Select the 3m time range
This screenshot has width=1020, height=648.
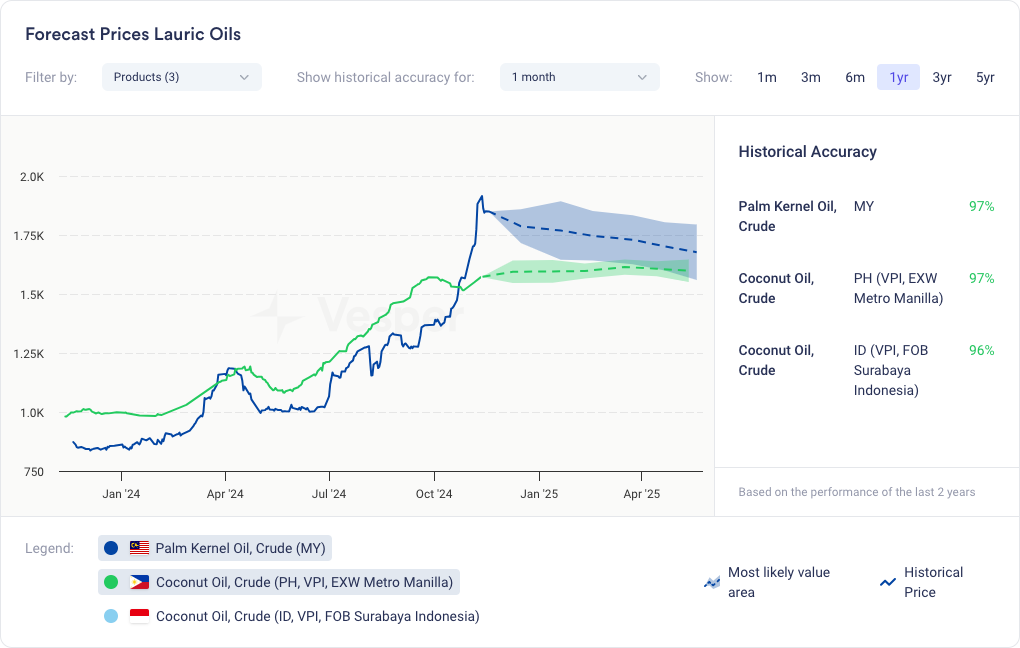(811, 77)
